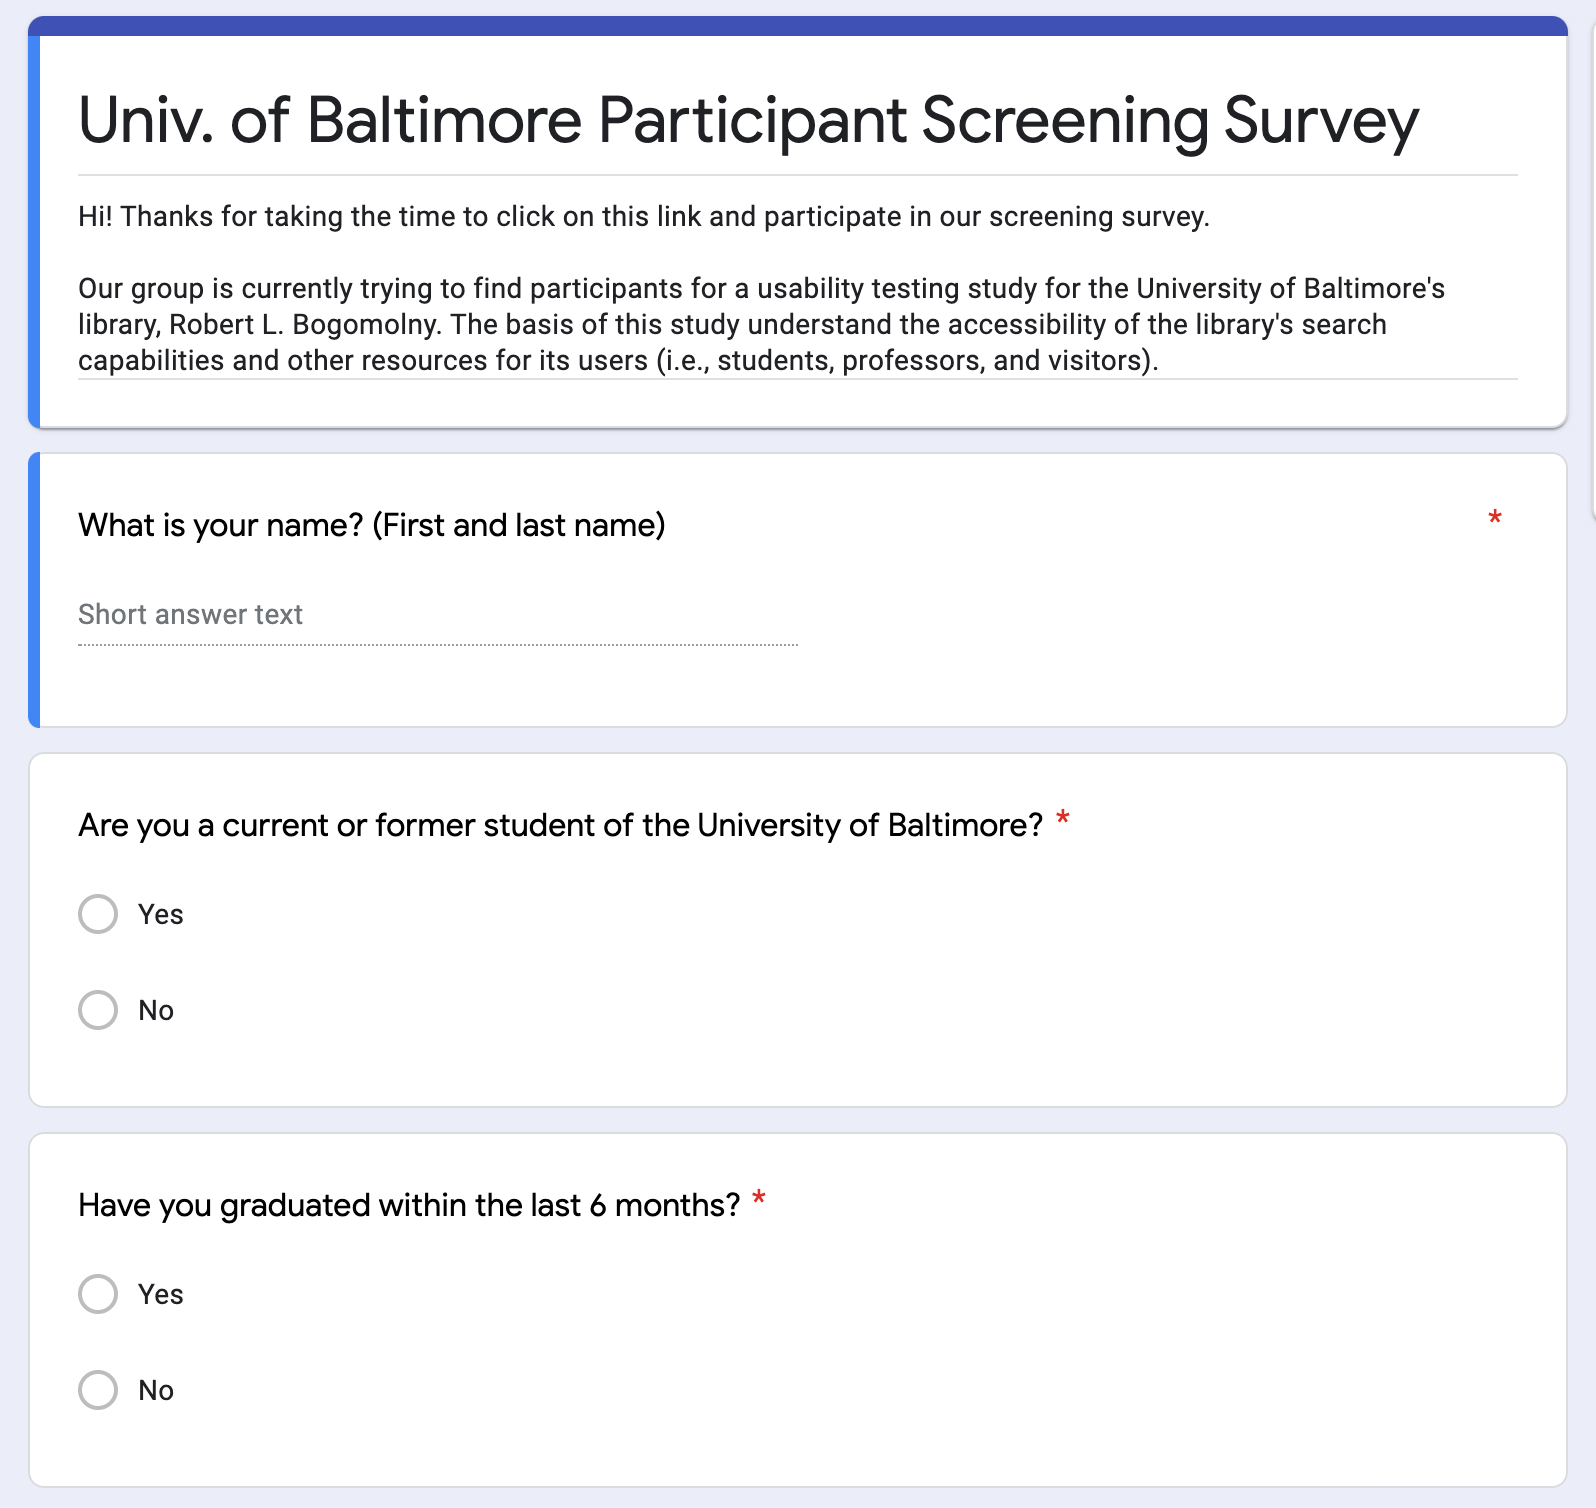The image size is (1596, 1508).
Task: Choose No for graduated within 6 months
Action: 98,1390
